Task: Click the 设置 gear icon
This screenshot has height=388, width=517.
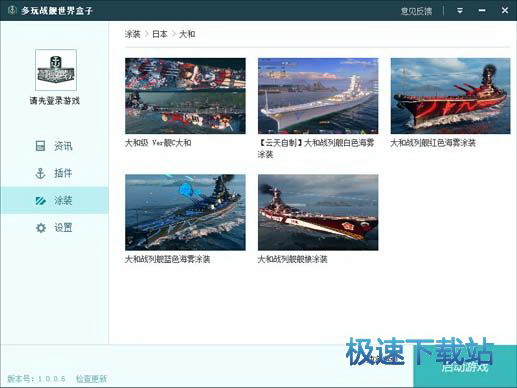Action: coord(41,228)
